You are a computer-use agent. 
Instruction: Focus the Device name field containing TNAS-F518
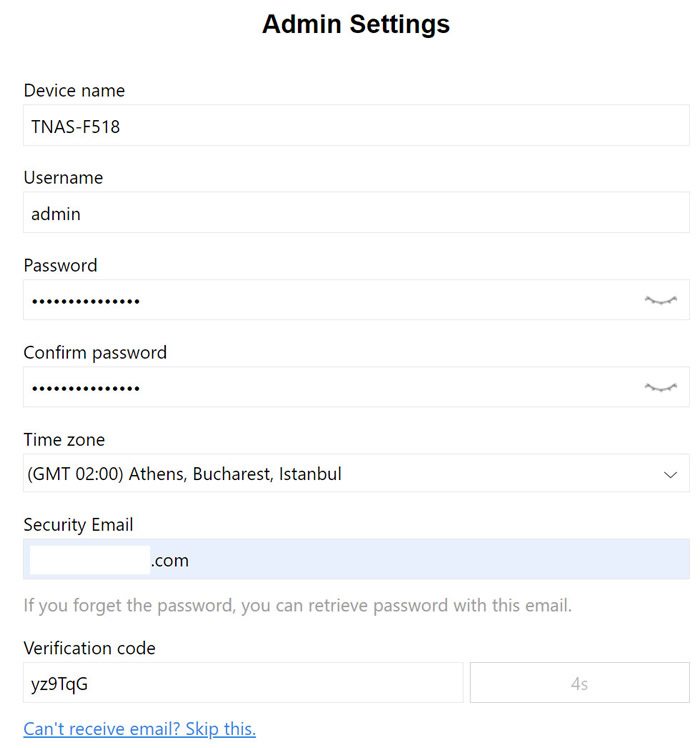pyautogui.click(x=356, y=125)
